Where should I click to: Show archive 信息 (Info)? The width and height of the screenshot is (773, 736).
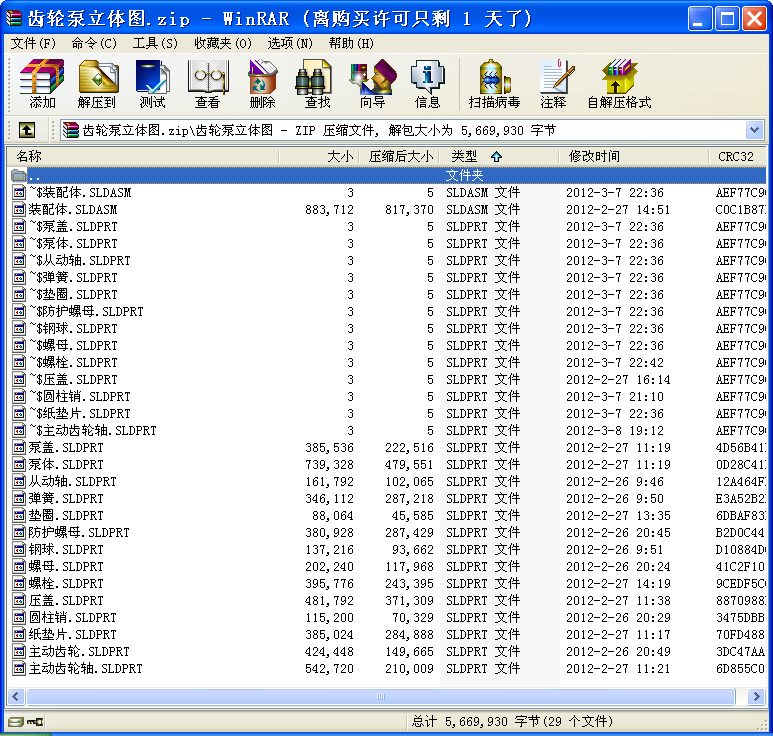(x=427, y=83)
